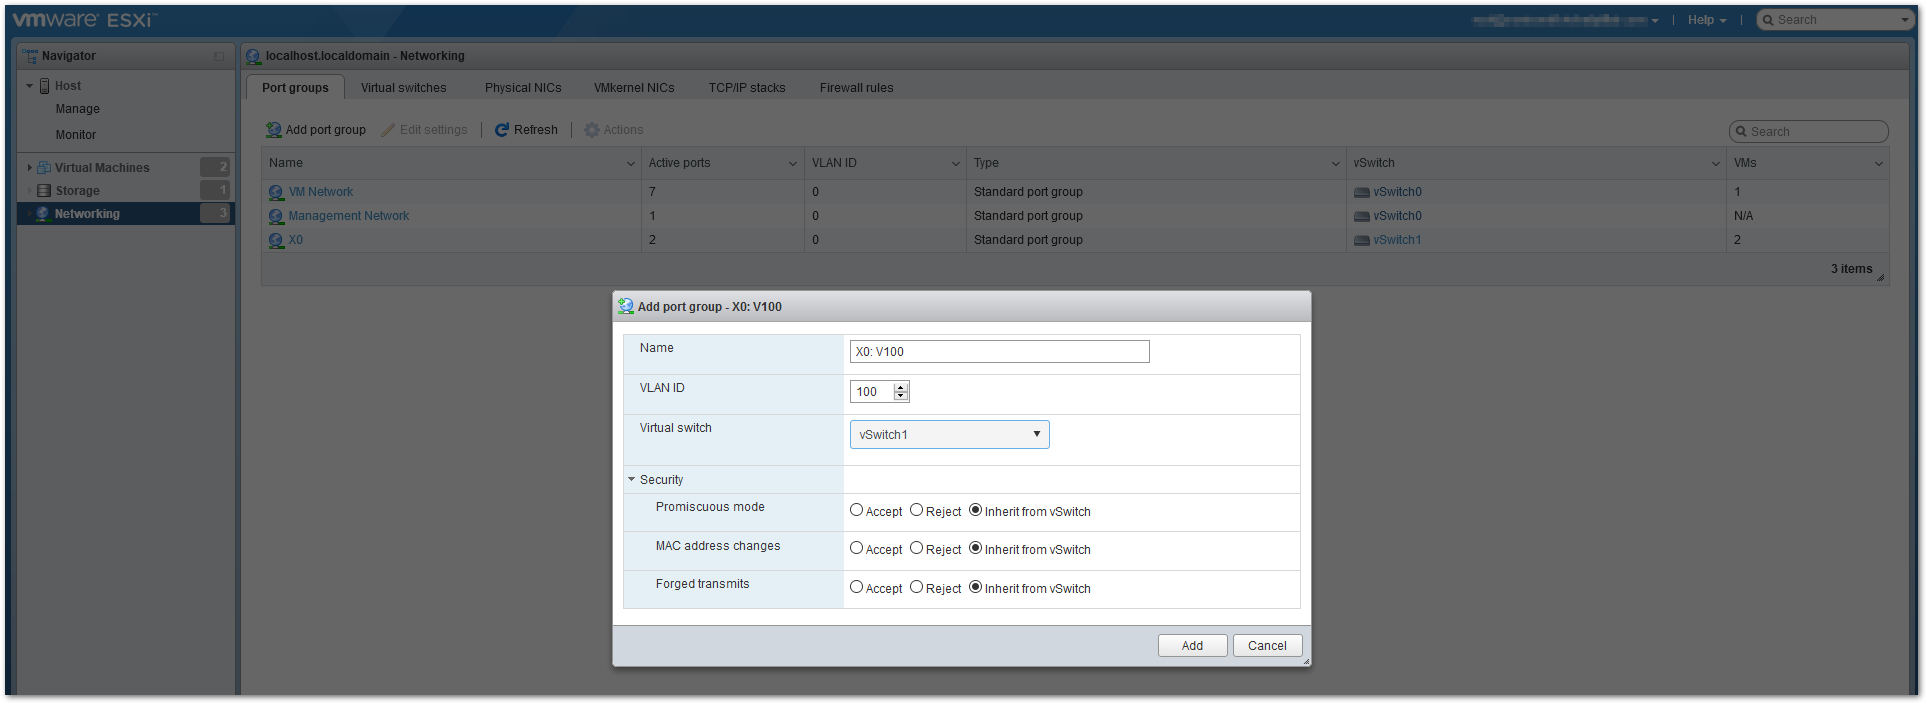
Task: Open the vSwitch column menu arrow
Action: [1716, 164]
